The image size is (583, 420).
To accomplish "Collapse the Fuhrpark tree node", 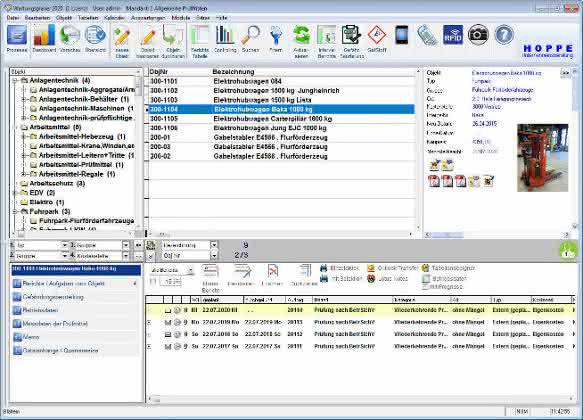I will [x=15, y=211].
